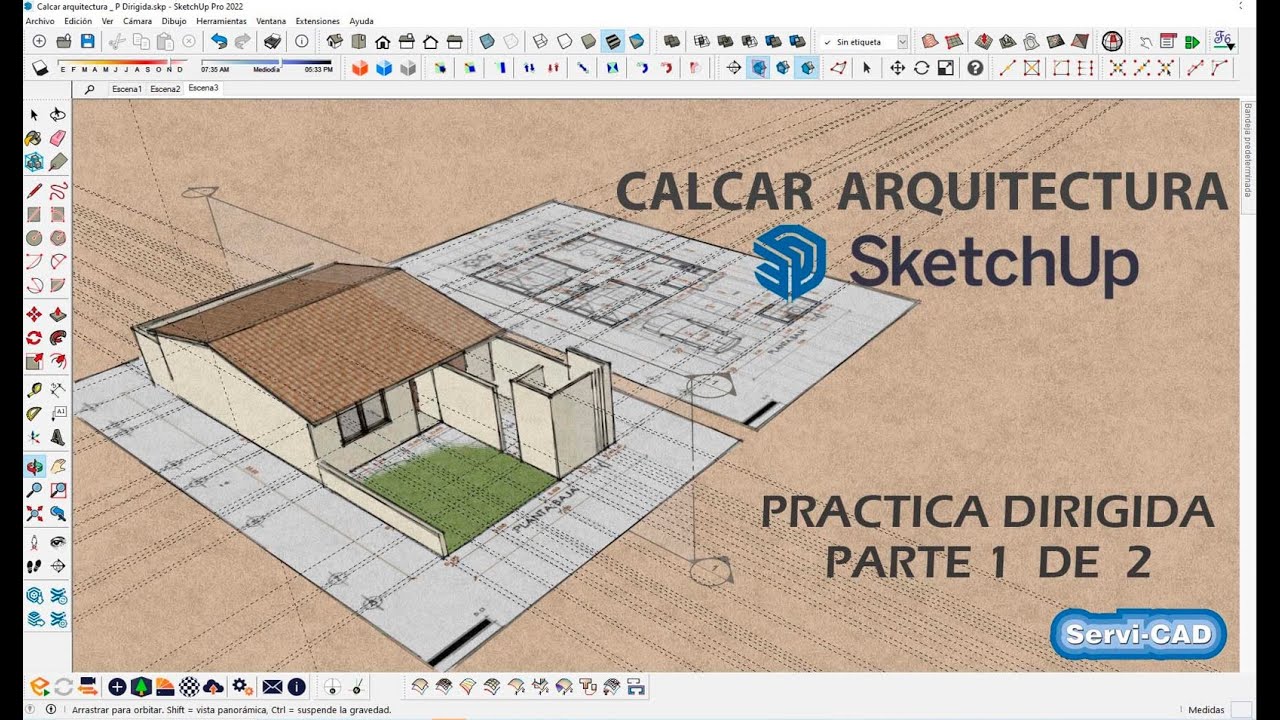Activate the Zoom Extents tool
This screenshot has height=720, width=1280.
pos(34,514)
